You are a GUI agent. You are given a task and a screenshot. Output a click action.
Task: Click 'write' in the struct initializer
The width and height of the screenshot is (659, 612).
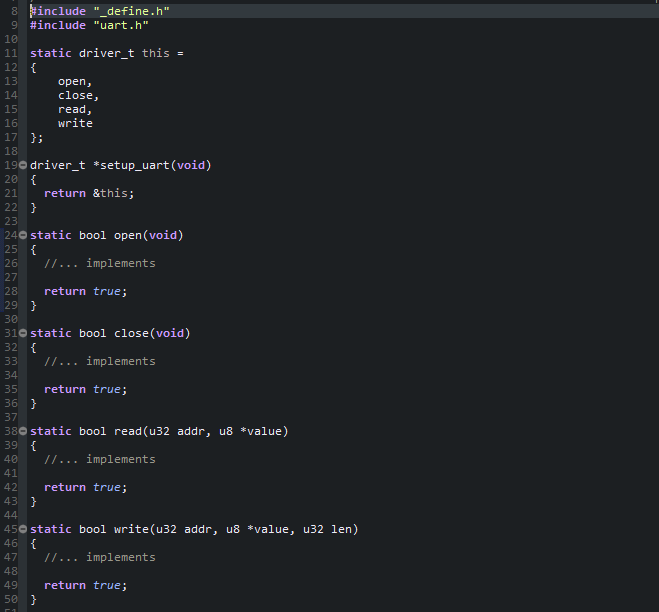click(x=75, y=124)
